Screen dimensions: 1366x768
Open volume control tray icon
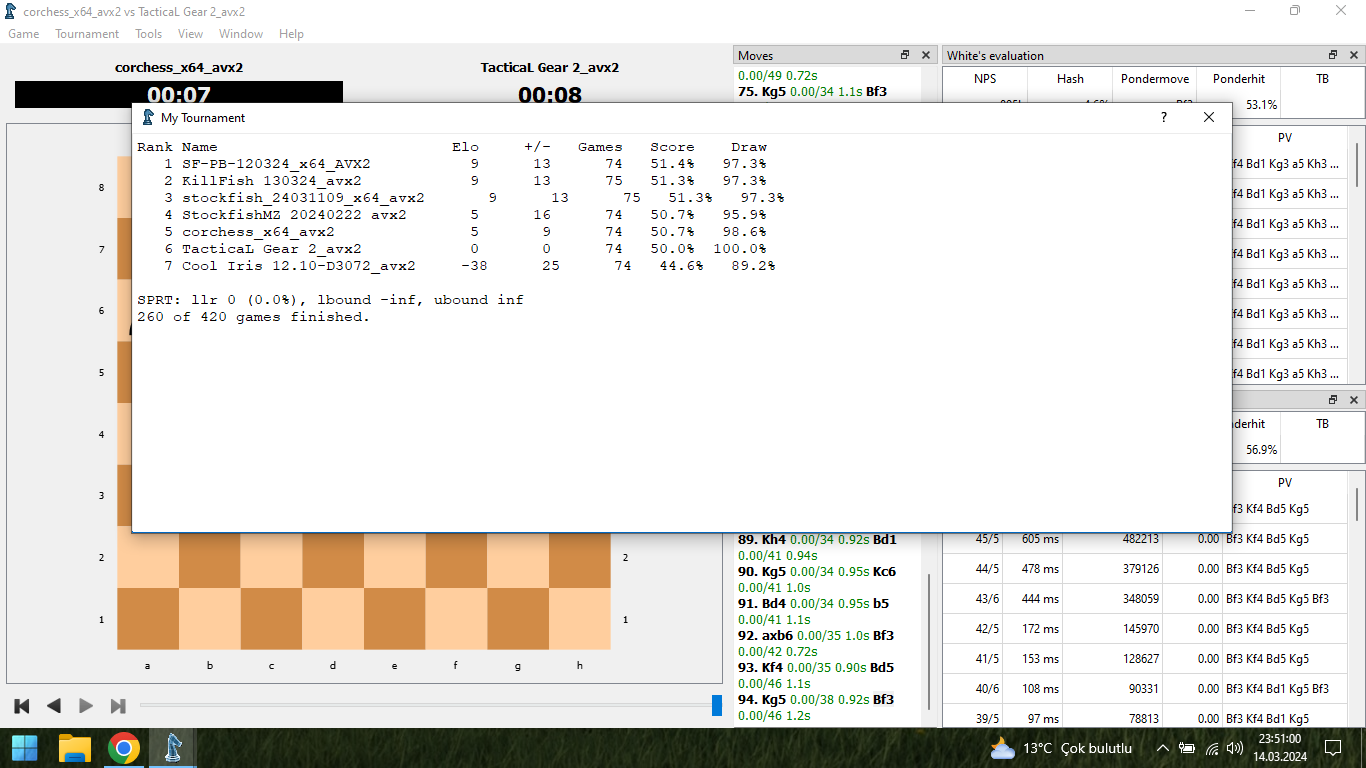click(x=1237, y=748)
